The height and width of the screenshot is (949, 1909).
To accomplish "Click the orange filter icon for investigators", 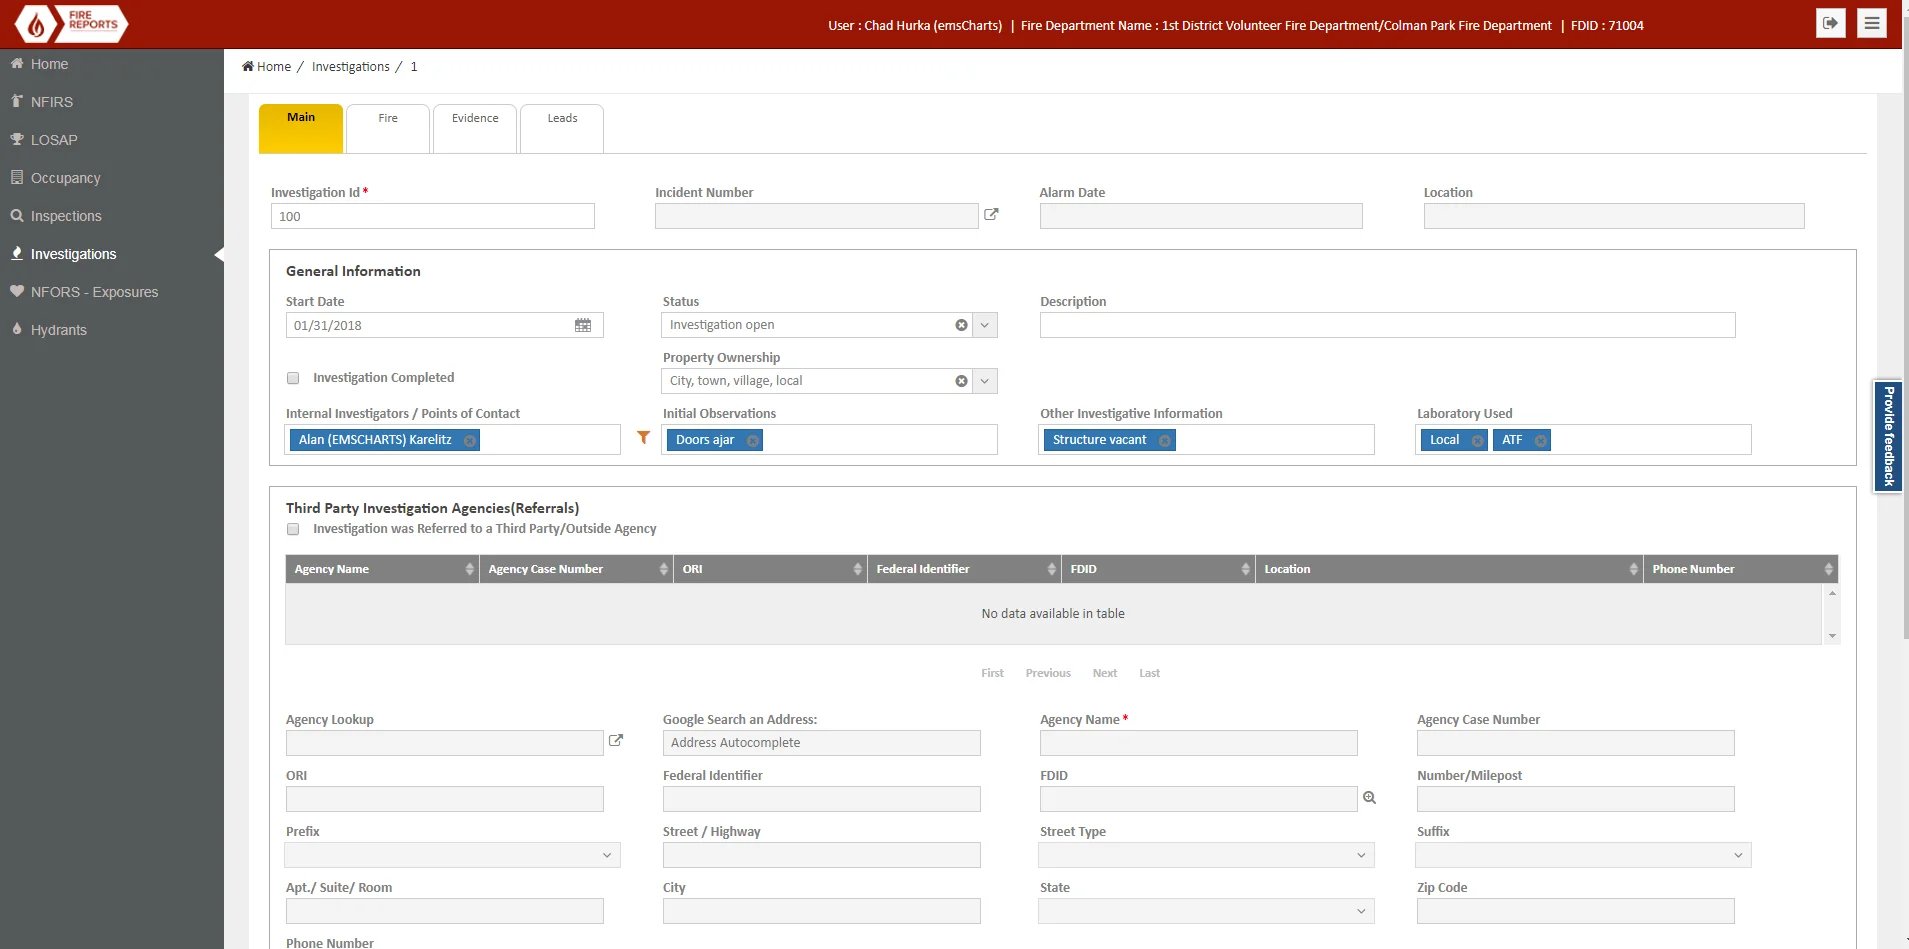I will (643, 437).
